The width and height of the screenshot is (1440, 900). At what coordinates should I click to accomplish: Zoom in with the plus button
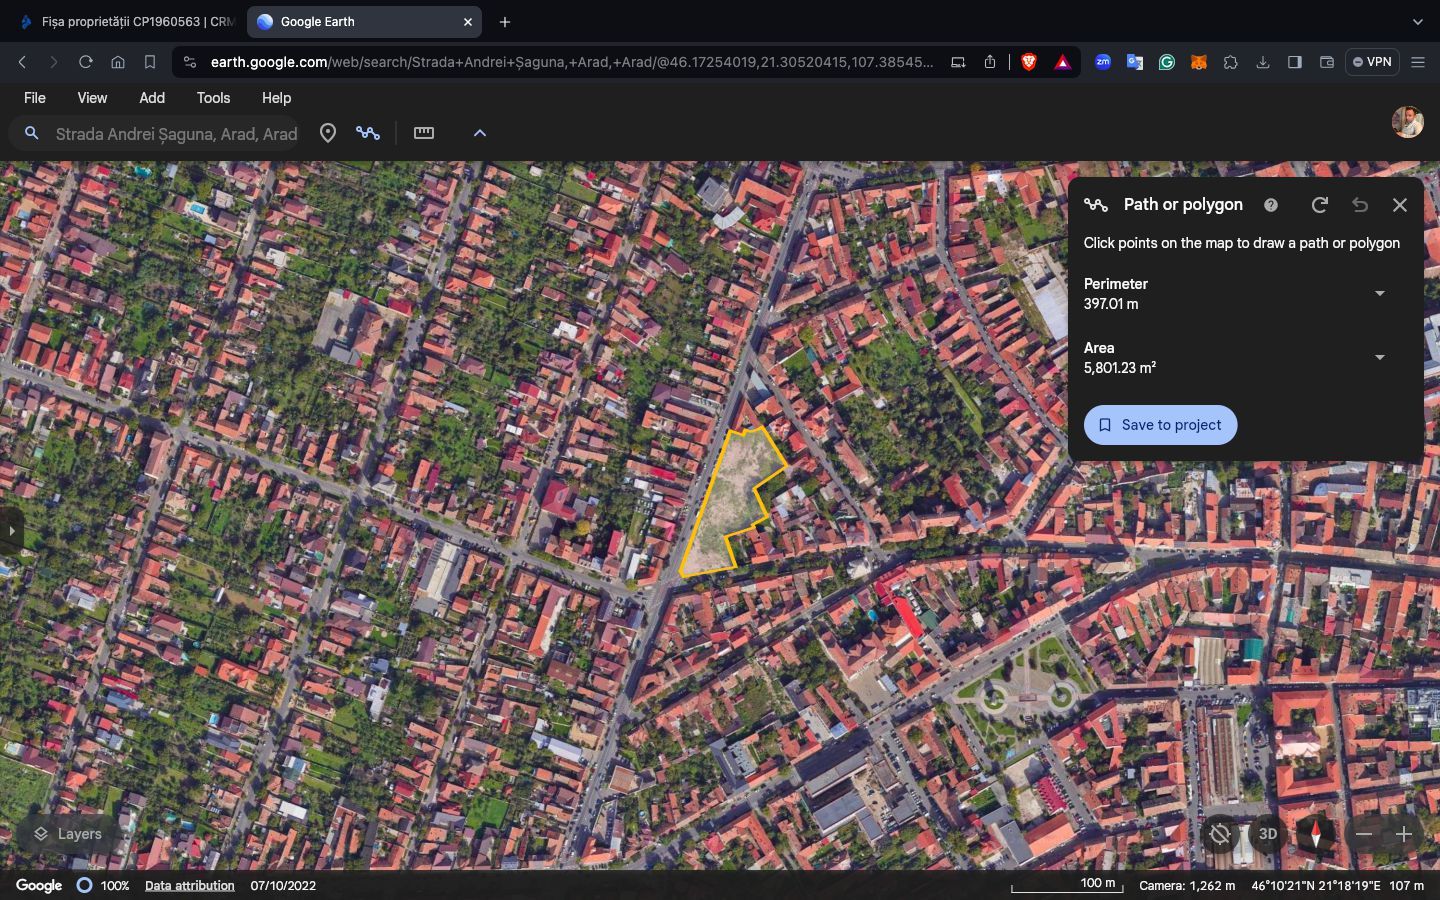pyautogui.click(x=1404, y=834)
